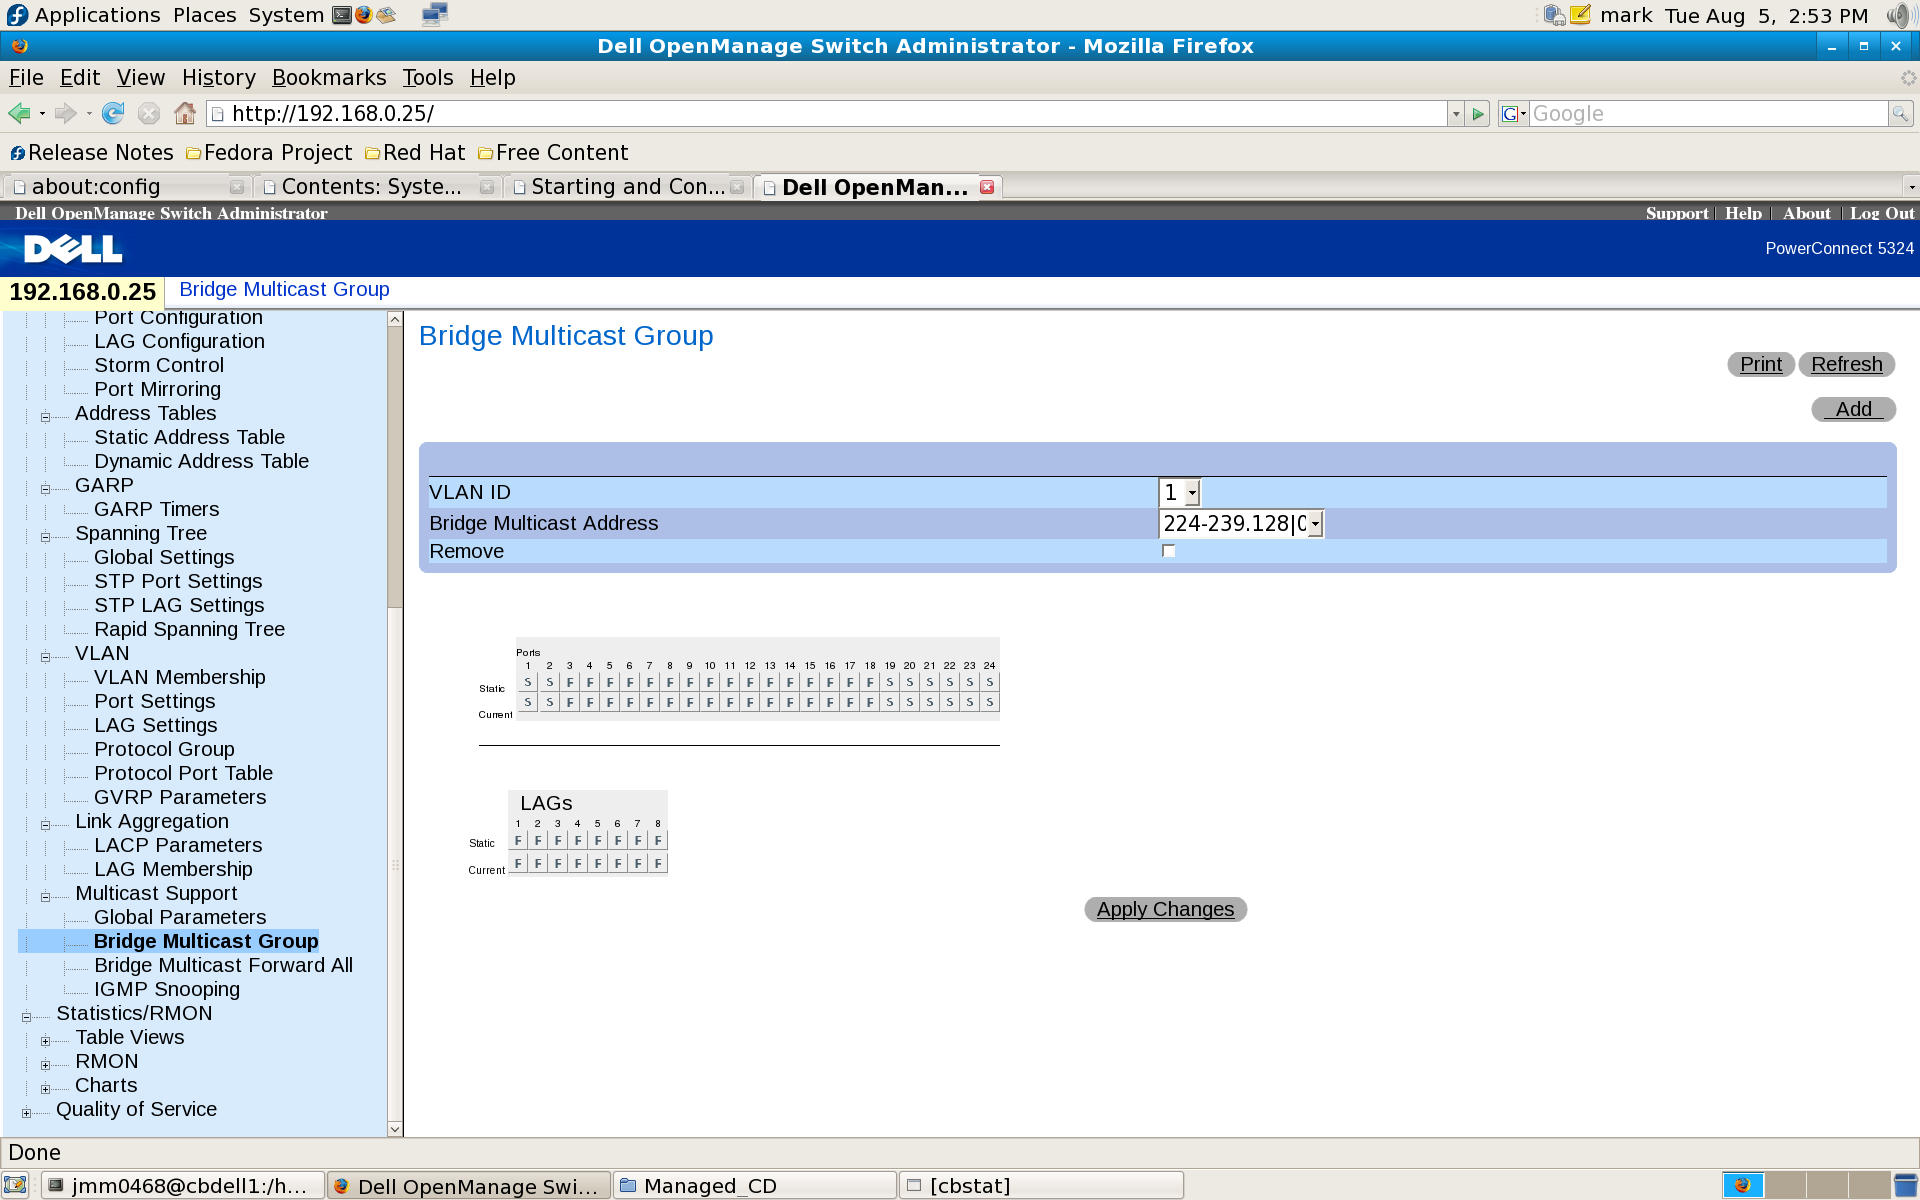Close the about:config tab

tap(237, 187)
